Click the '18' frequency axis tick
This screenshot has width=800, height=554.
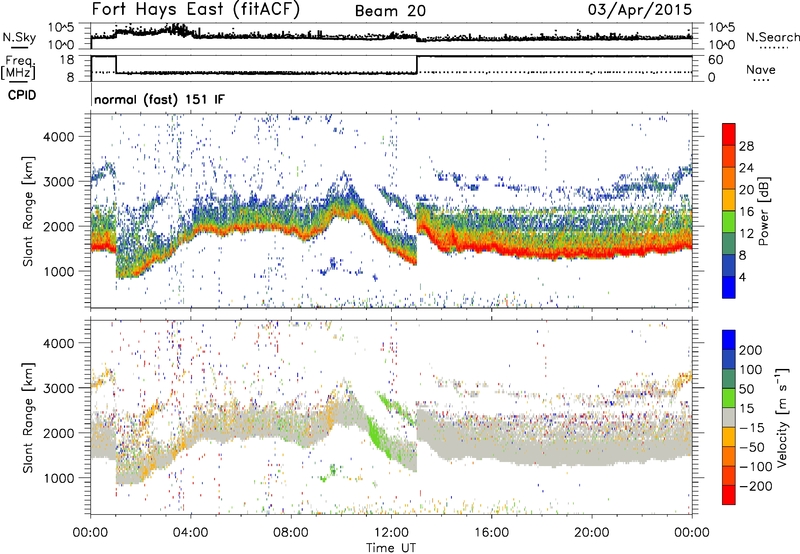point(67,60)
